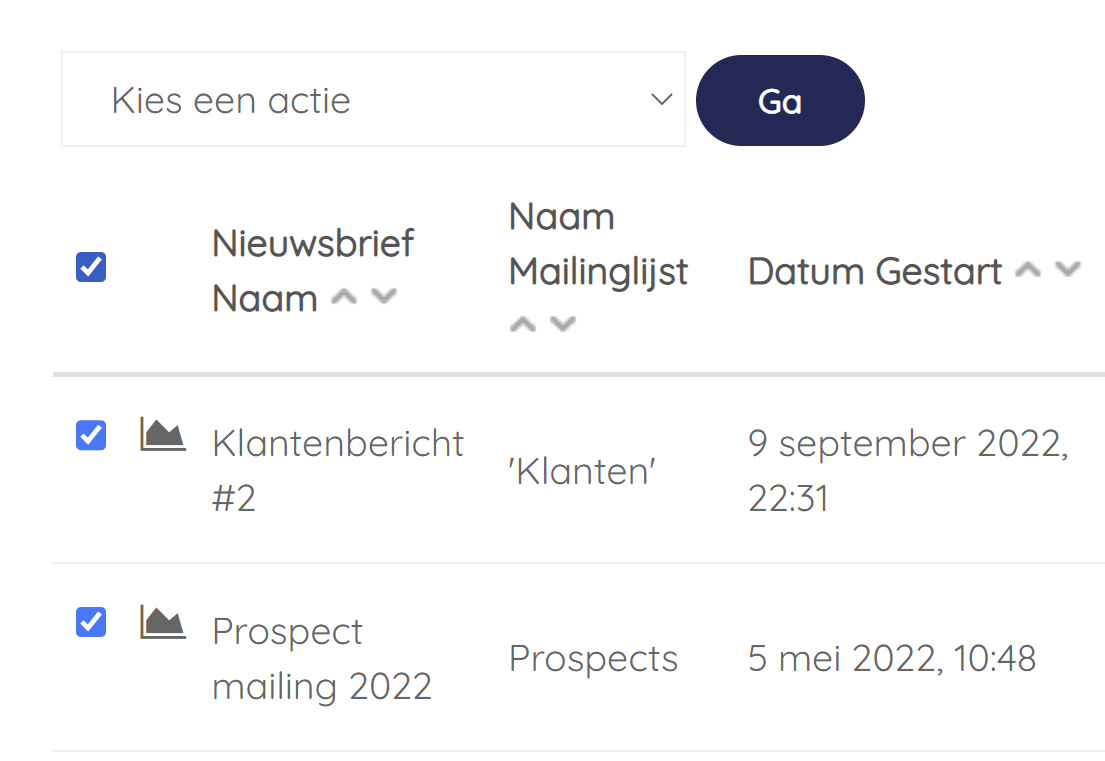
Task: Sort Nieuwsbrief Naam descending with down arrow
Action: (x=384, y=297)
